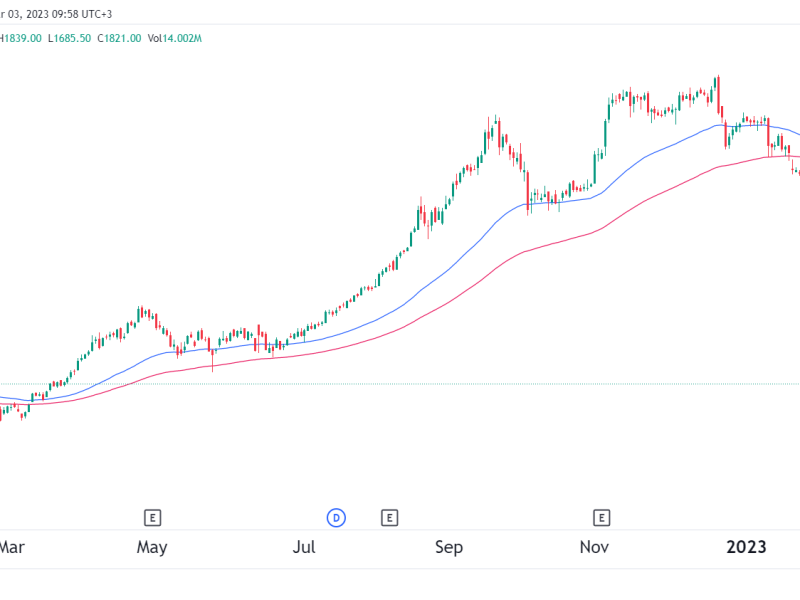Open the earnings E marker before Sep
Viewport: 800px width, 600px height.
click(x=389, y=517)
